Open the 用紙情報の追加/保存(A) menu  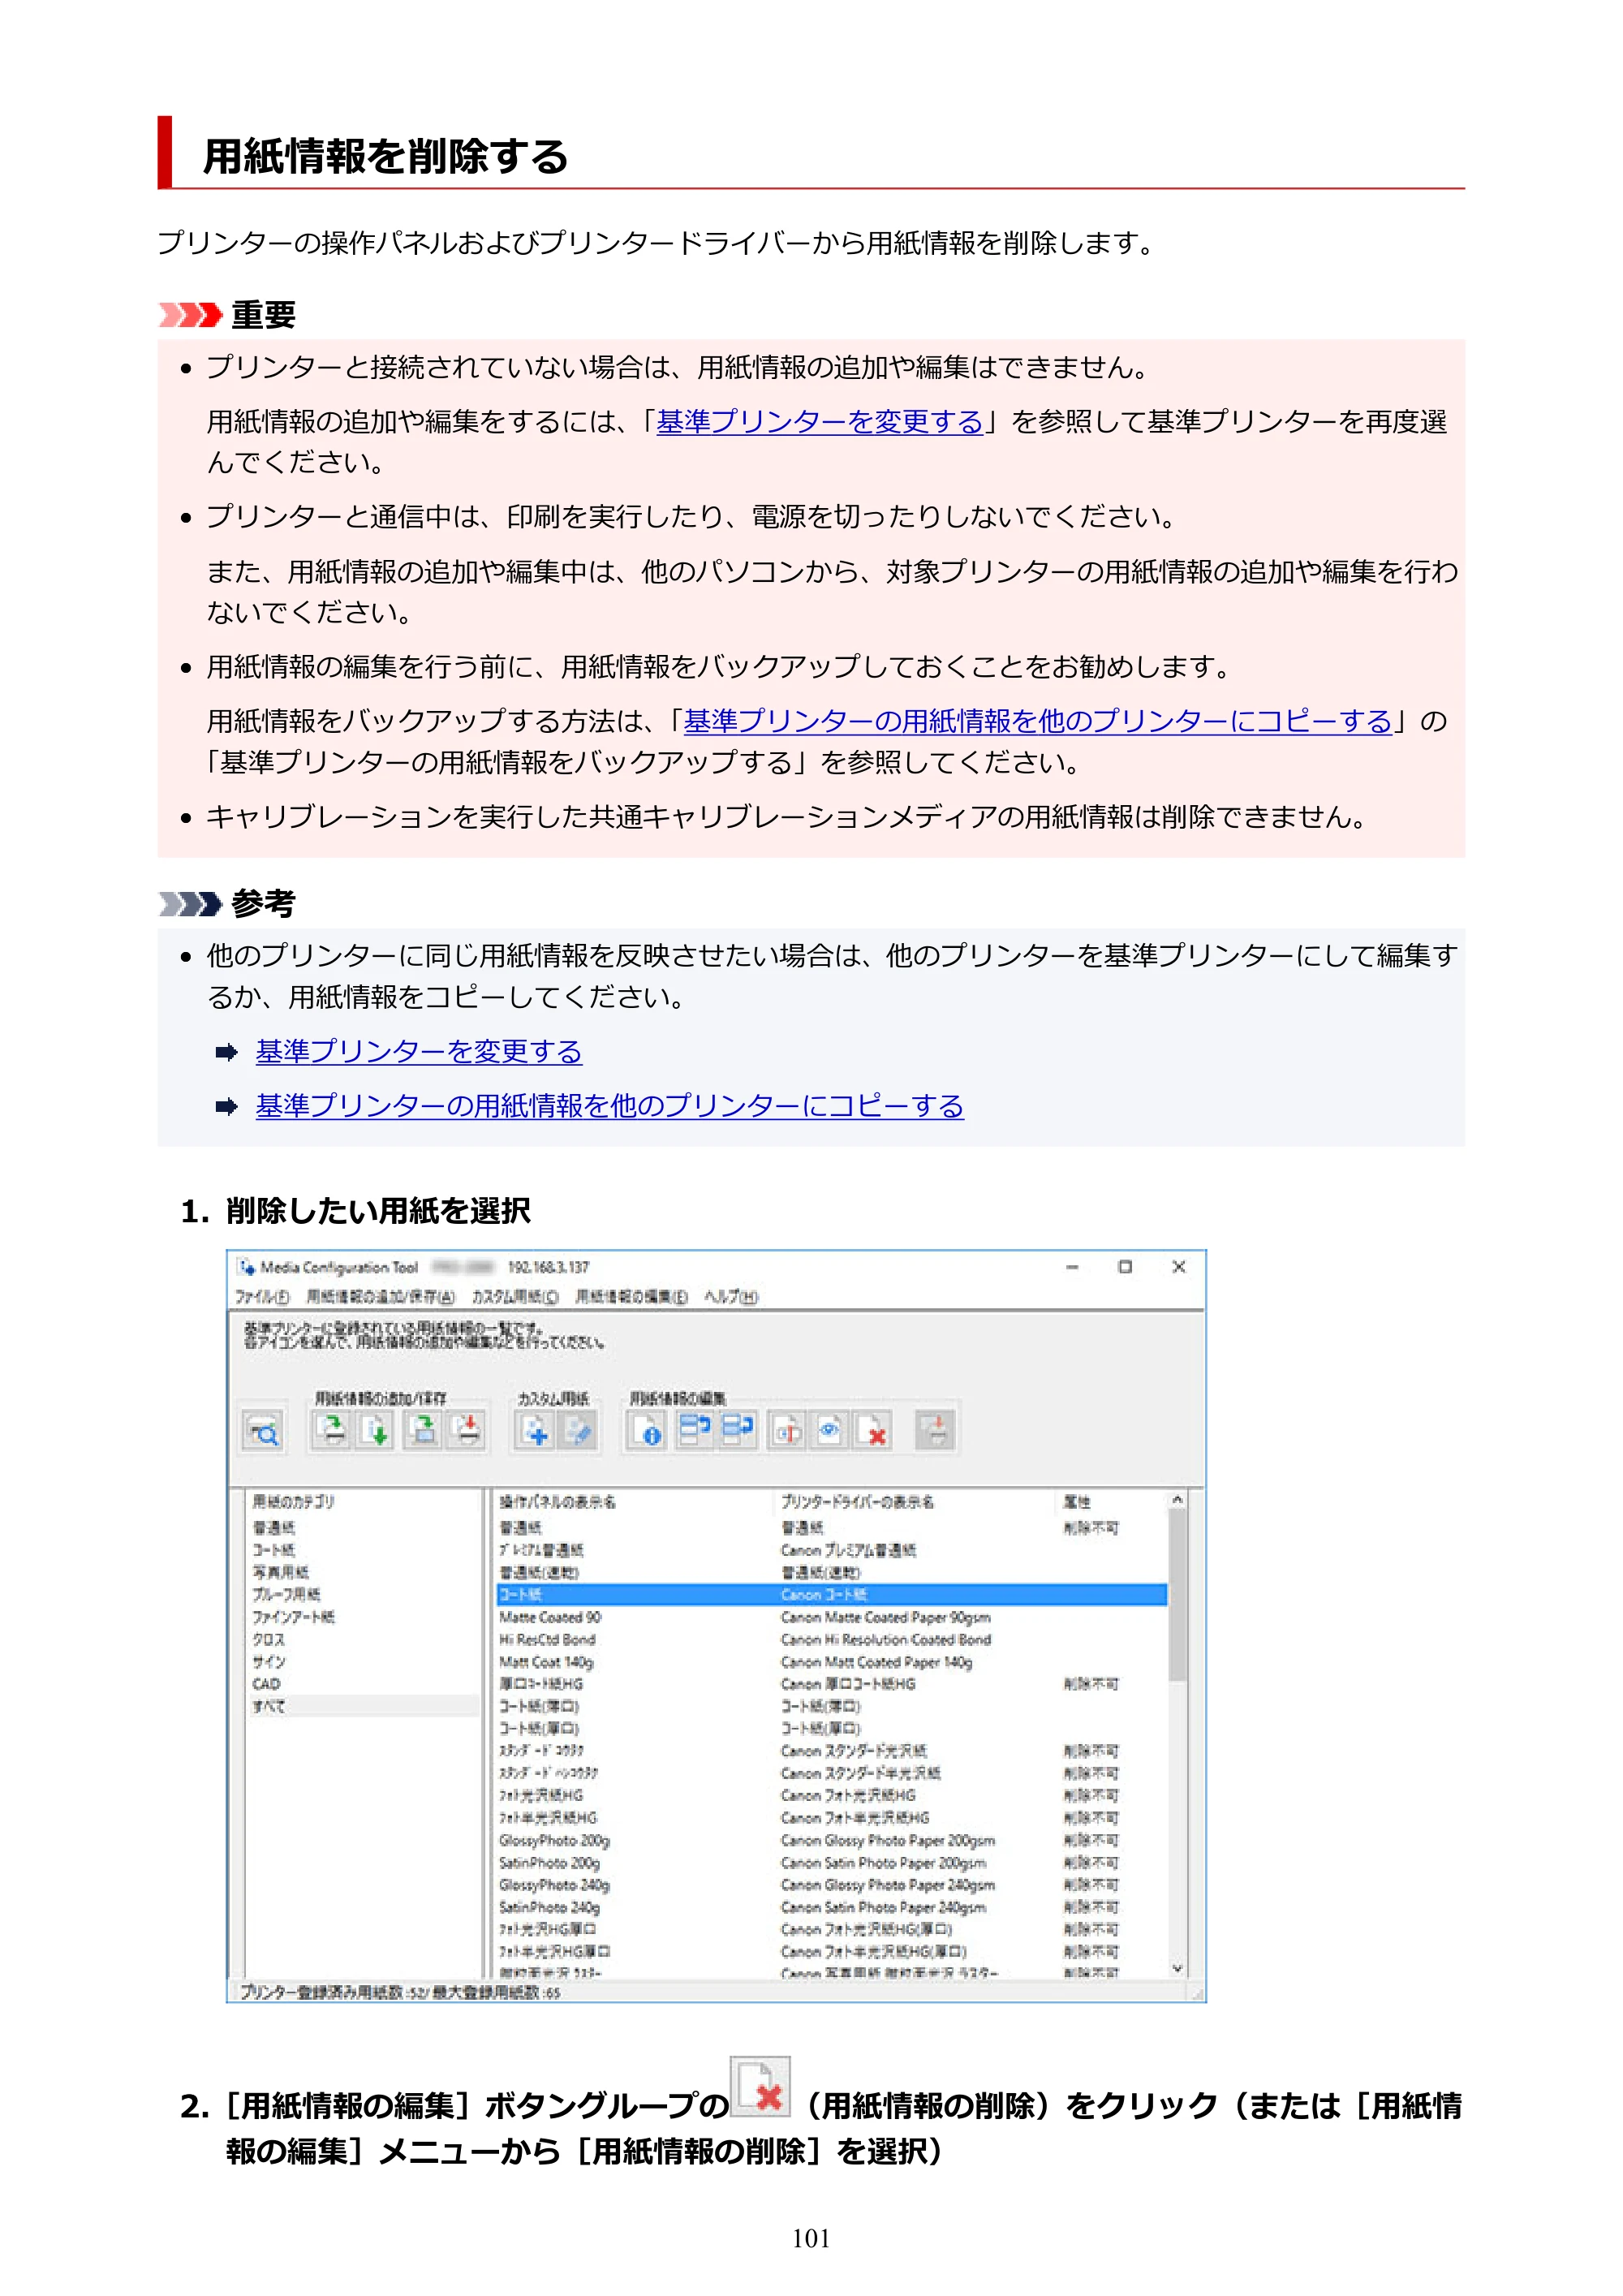coord(380,1297)
